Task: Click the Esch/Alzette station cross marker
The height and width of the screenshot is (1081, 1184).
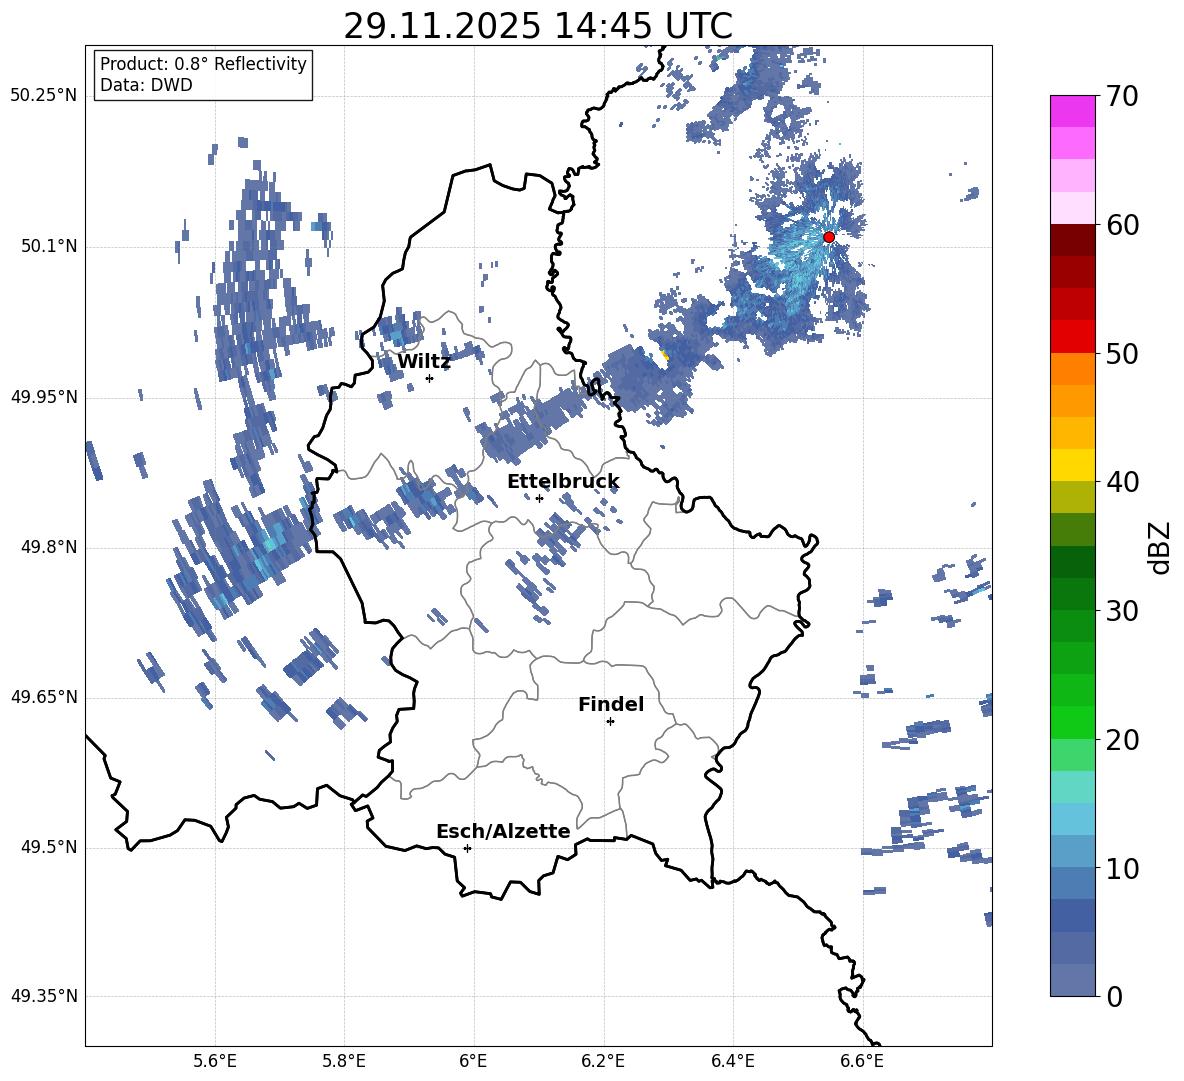Action: [467, 848]
